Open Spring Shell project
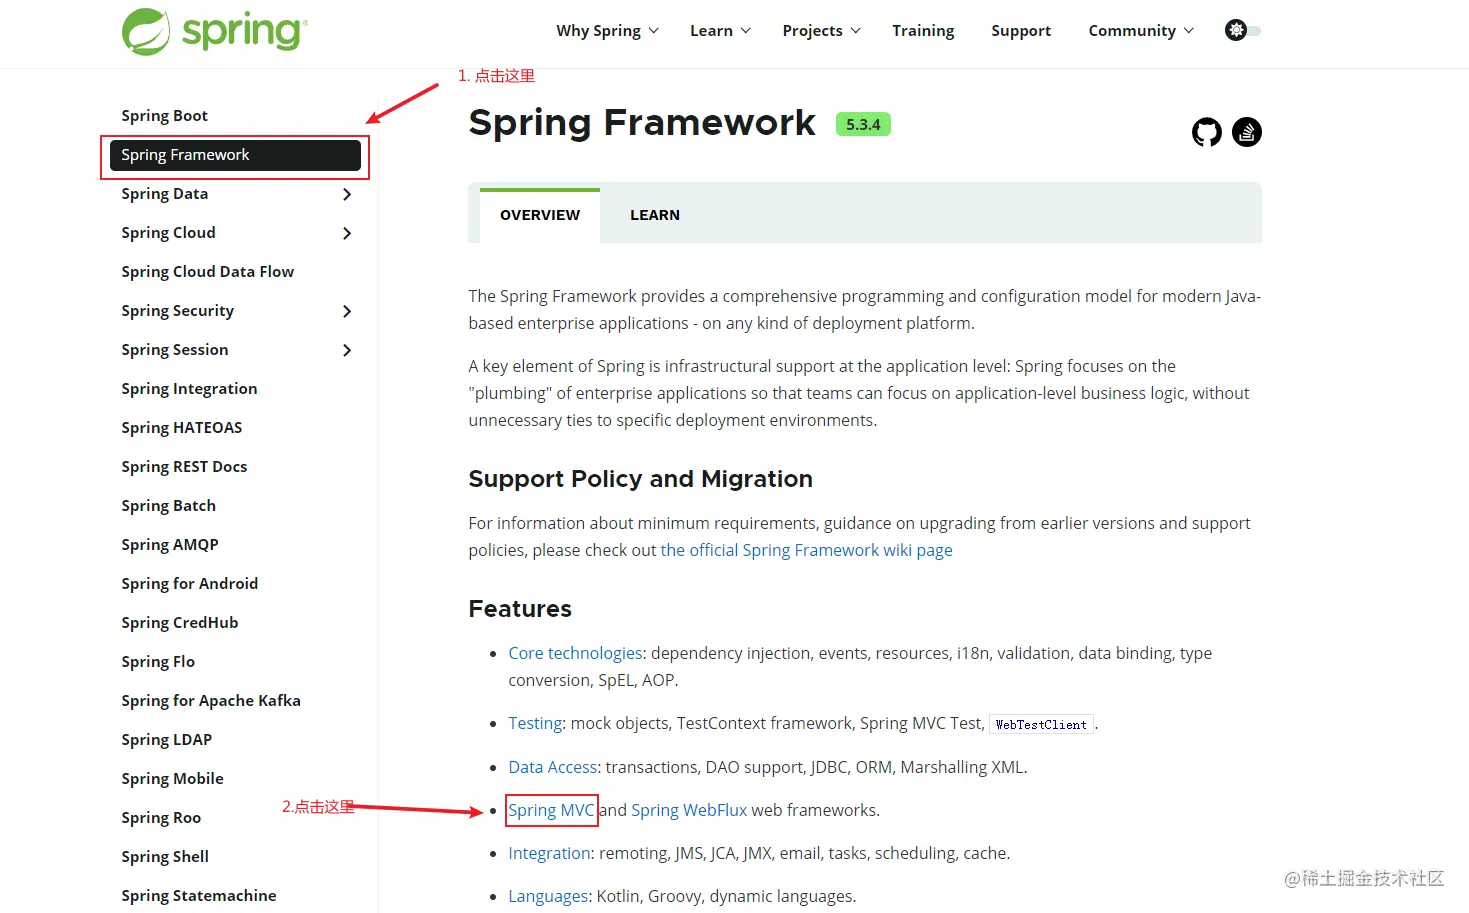 coord(165,857)
